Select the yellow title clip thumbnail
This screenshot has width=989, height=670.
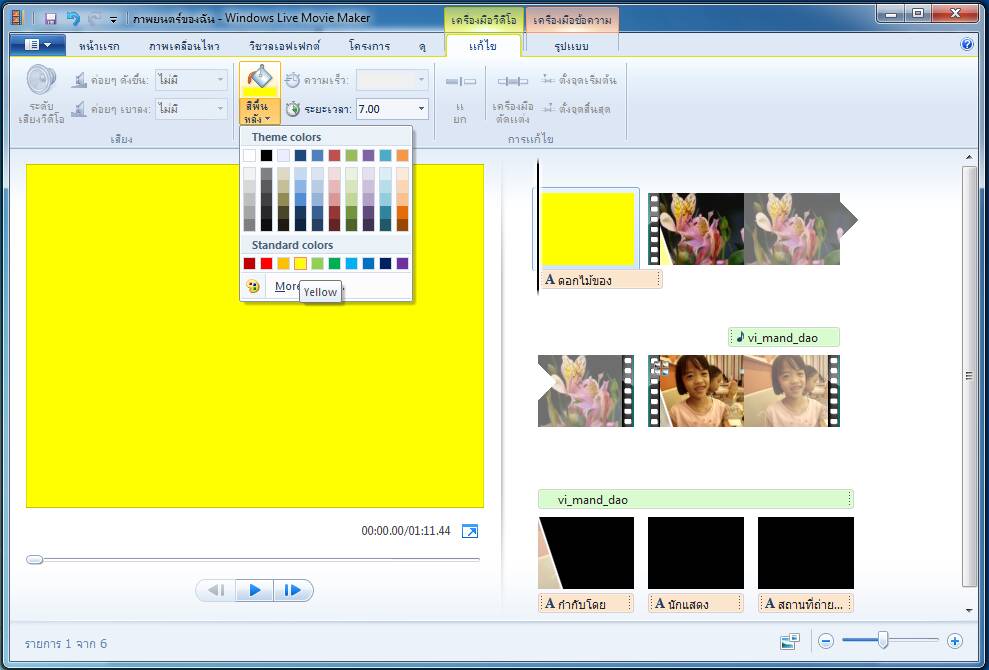click(588, 229)
